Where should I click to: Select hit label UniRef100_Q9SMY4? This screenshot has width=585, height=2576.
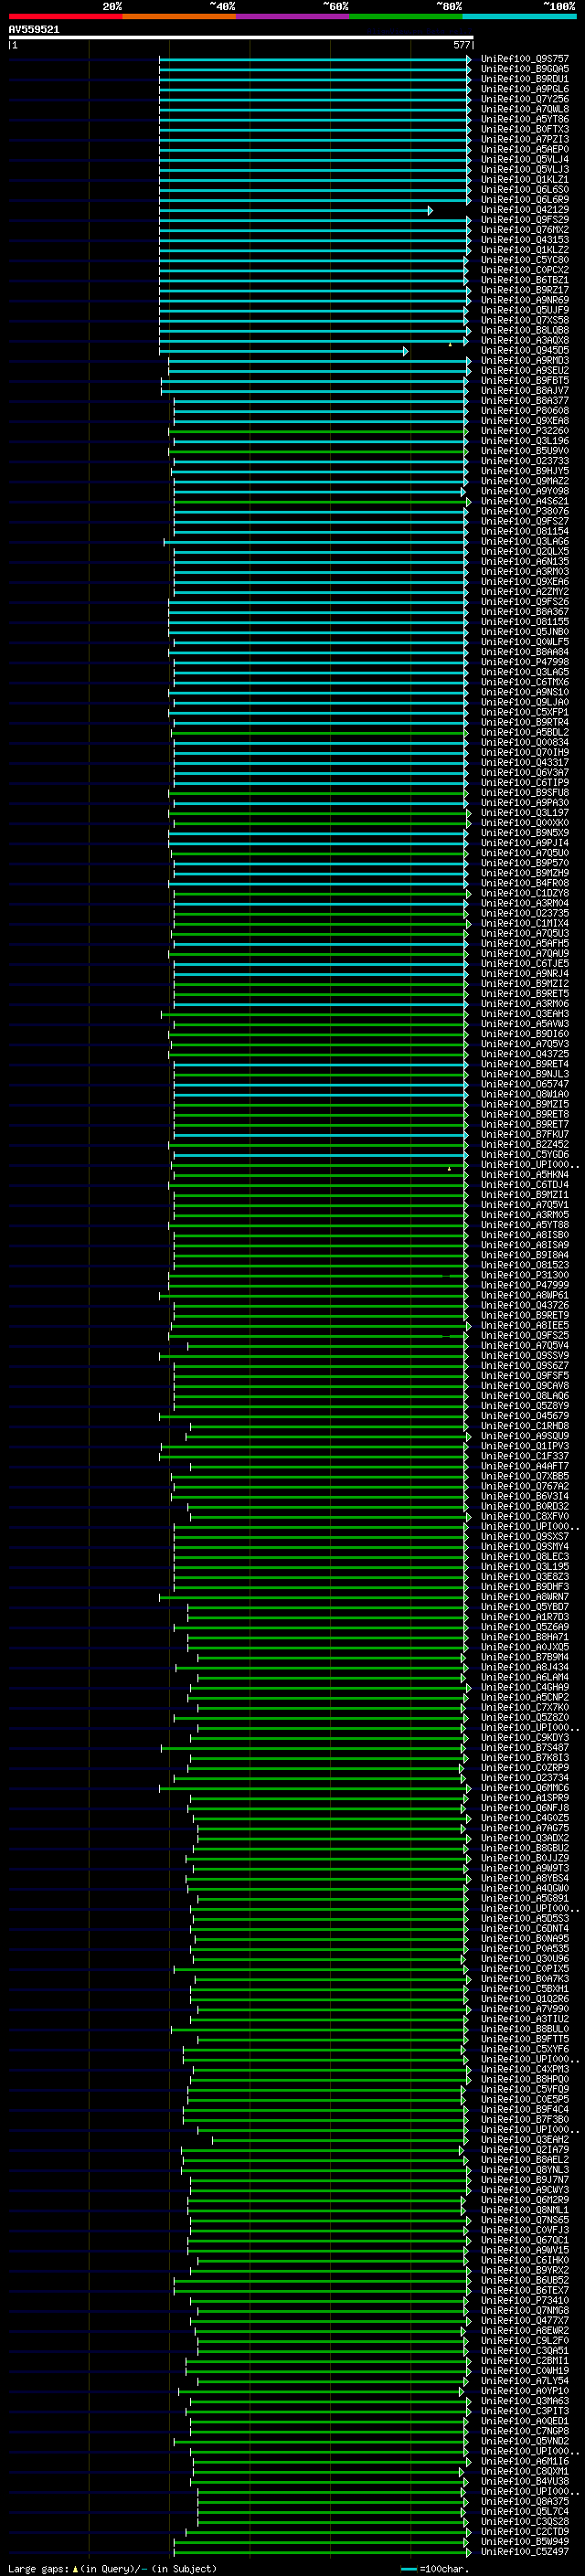click(x=524, y=1547)
